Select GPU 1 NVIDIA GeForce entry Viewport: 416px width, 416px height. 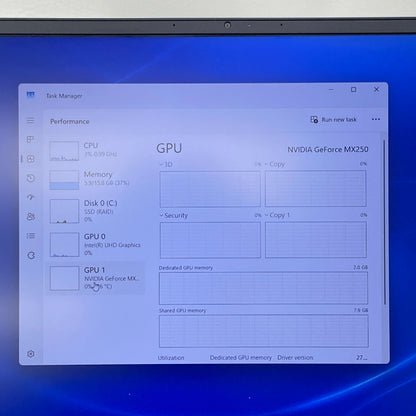click(x=96, y=278)
